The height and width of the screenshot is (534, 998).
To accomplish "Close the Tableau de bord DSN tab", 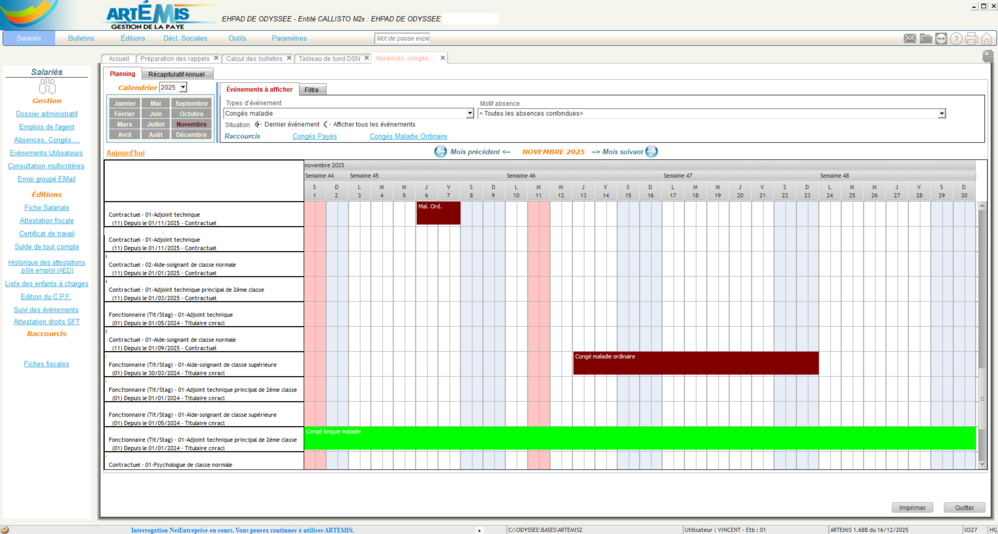I will 367,58.
